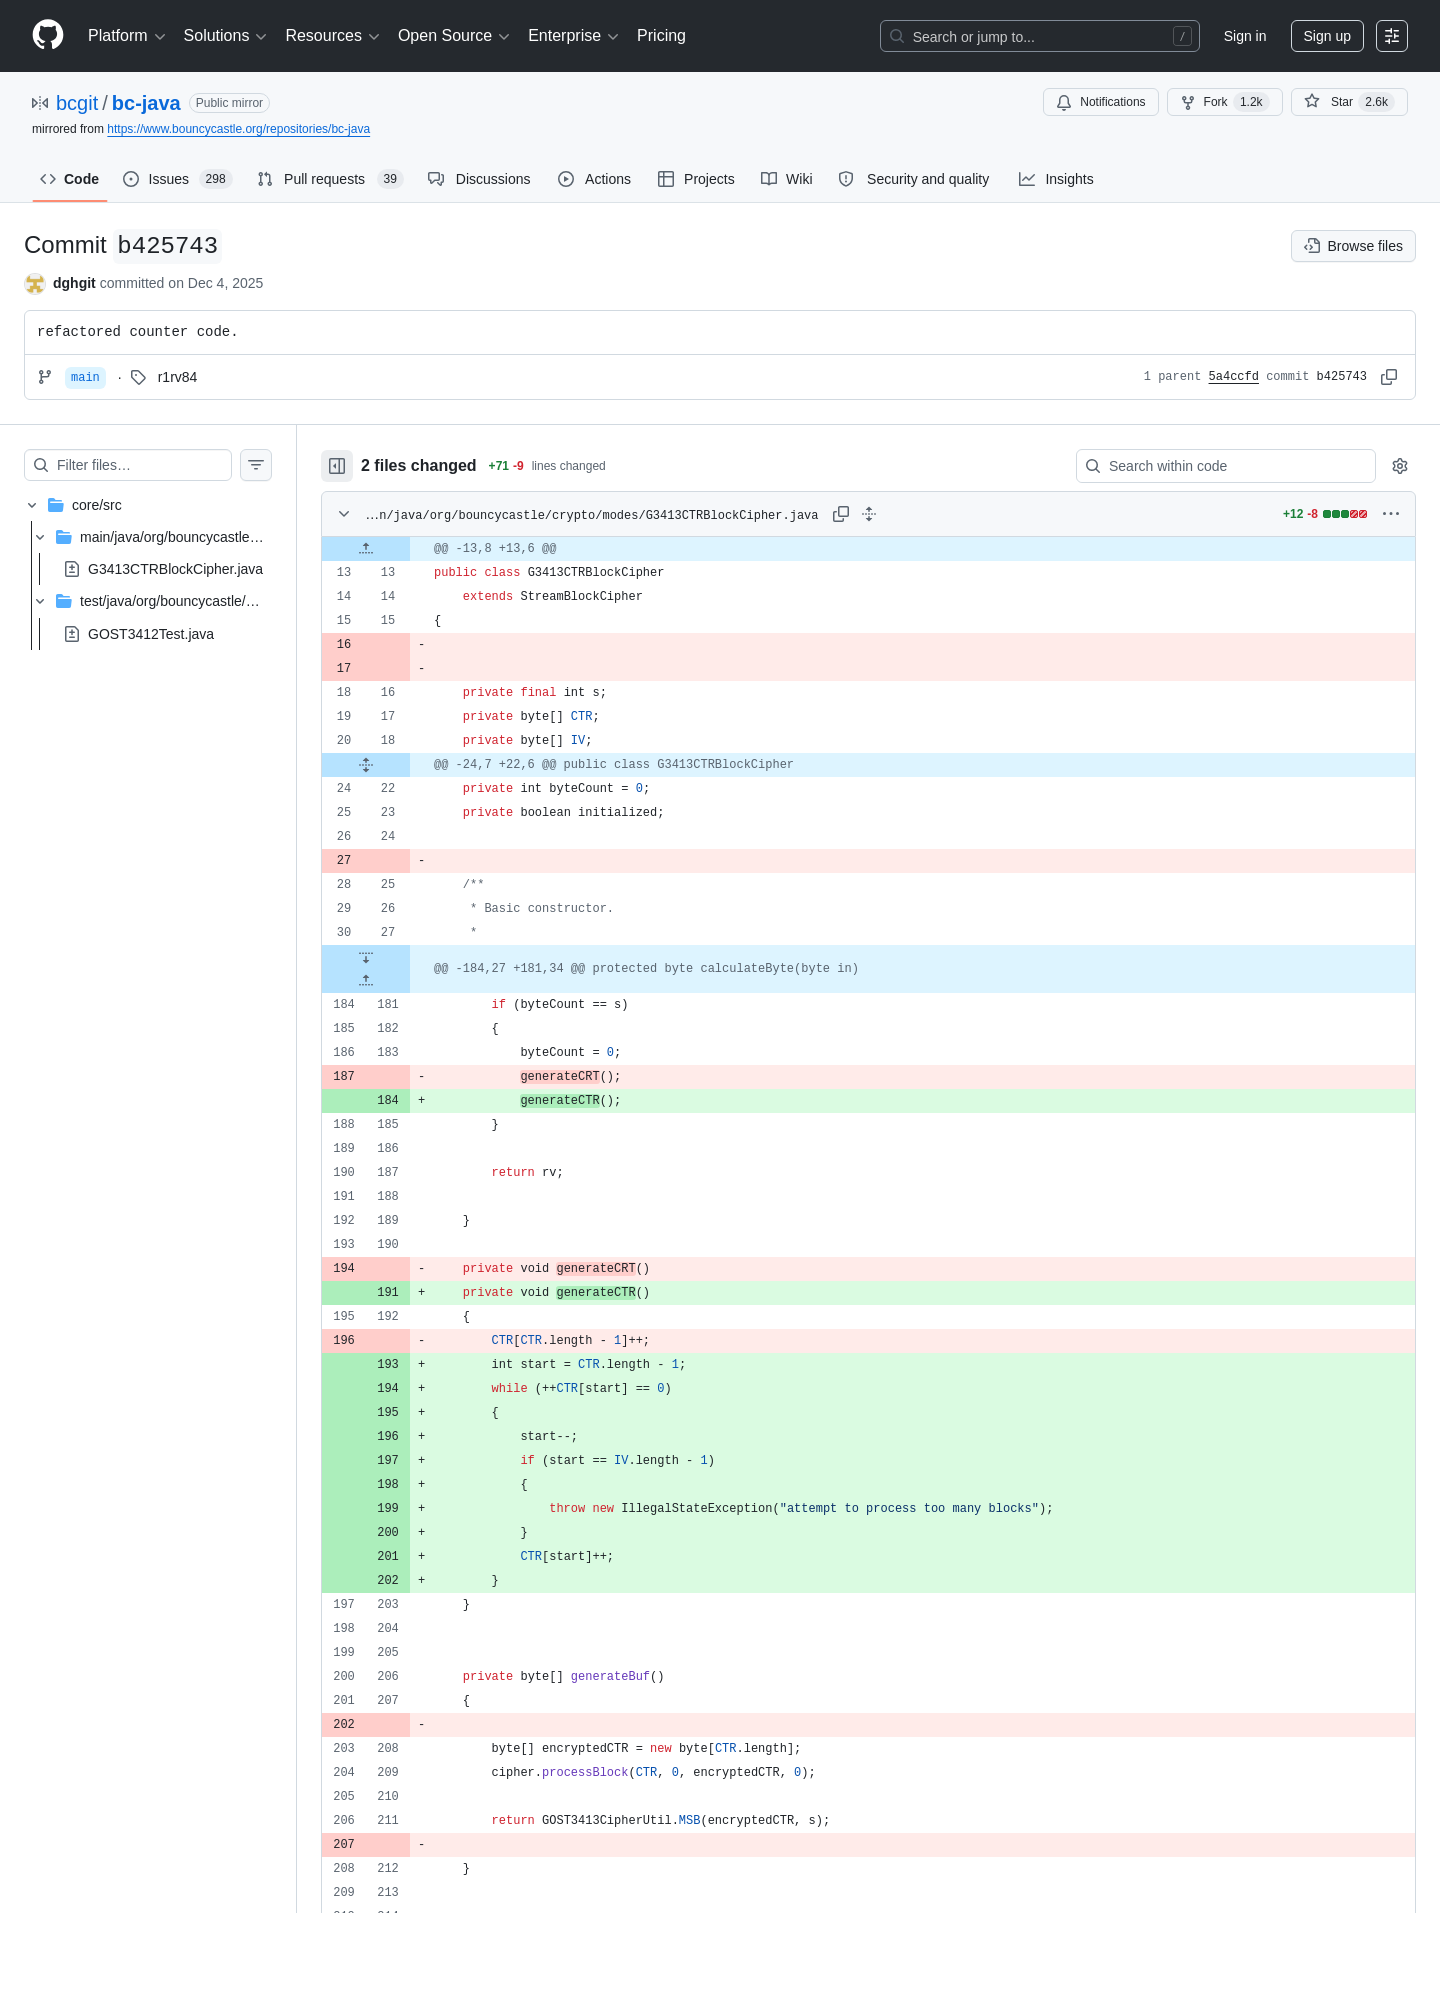Open the Pull requests tab

coord(329,179)
